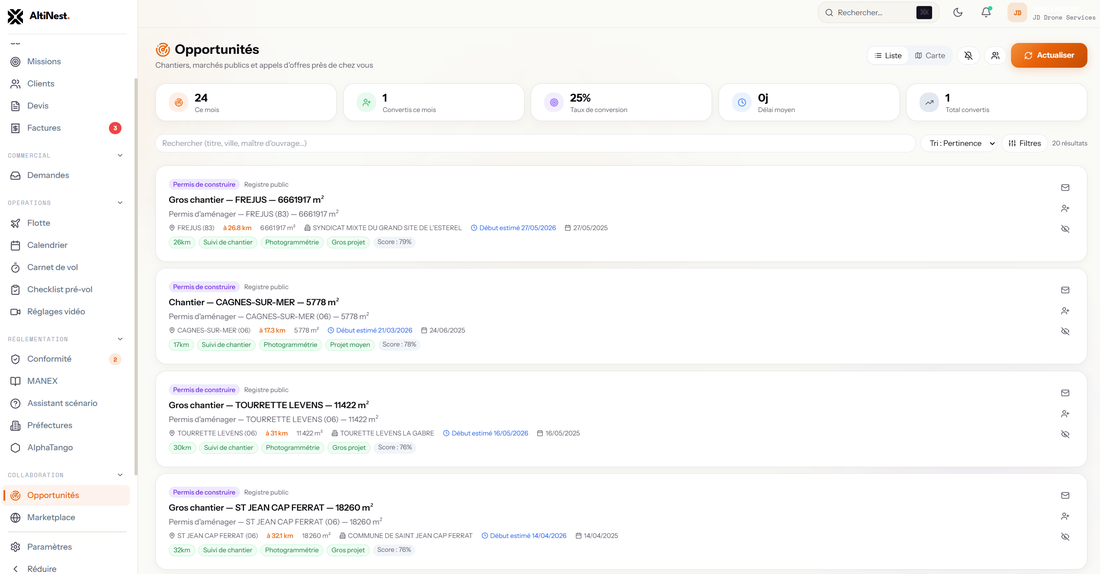Switch to Liste view
The height and width of the screenshot is (574, 1100).
888,55
